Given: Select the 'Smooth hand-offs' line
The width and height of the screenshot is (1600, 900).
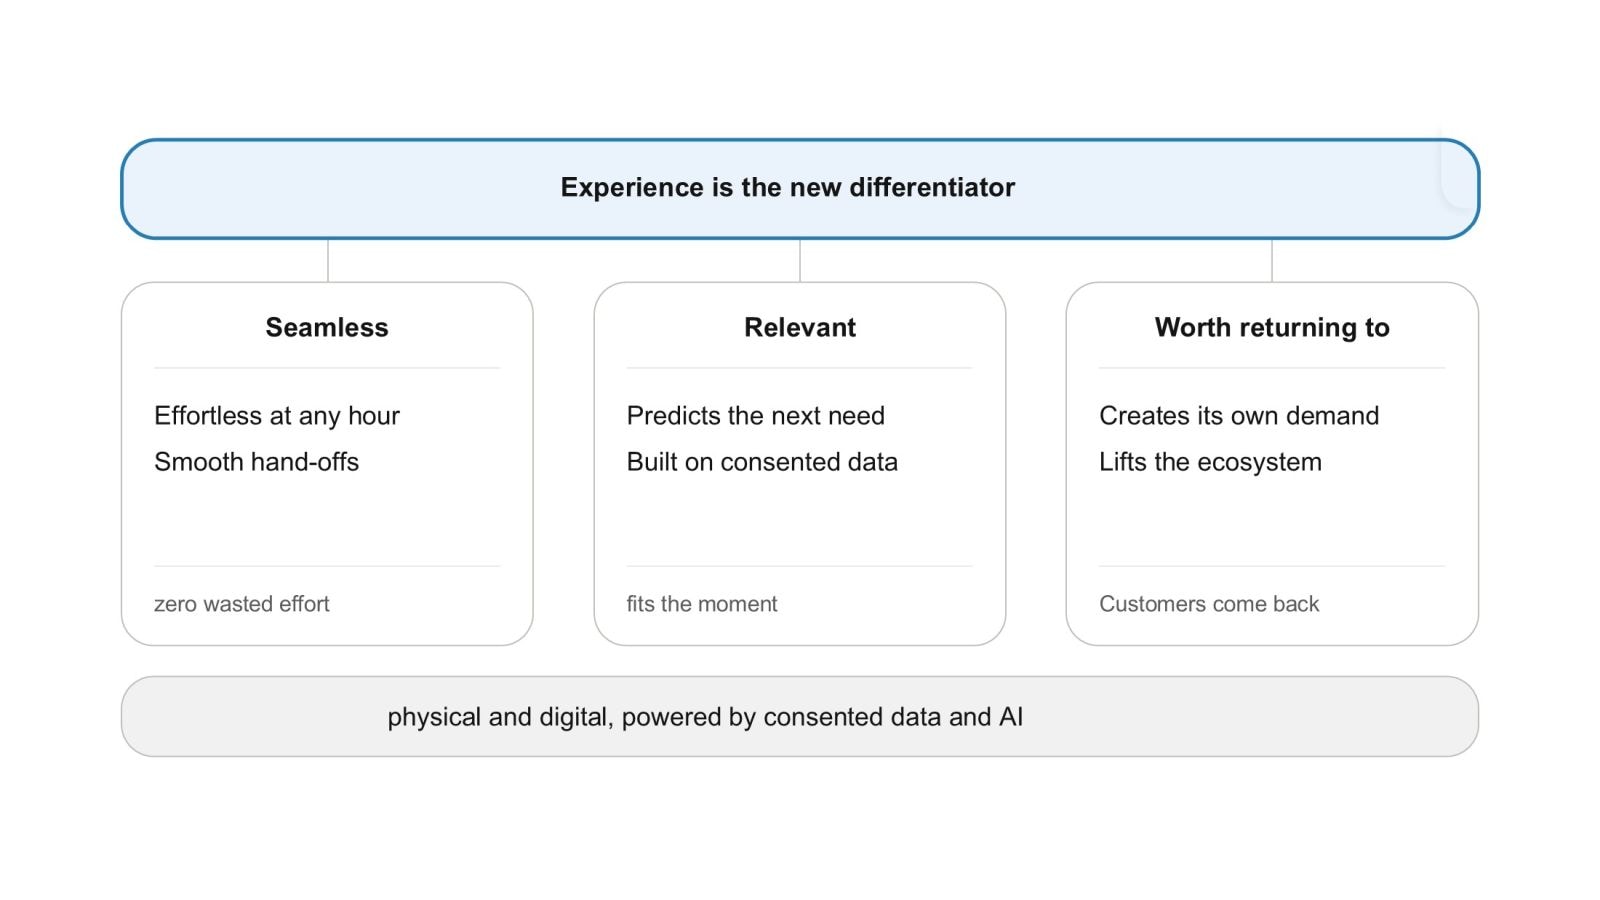Looking at the screenshot, I should point(256,462).
